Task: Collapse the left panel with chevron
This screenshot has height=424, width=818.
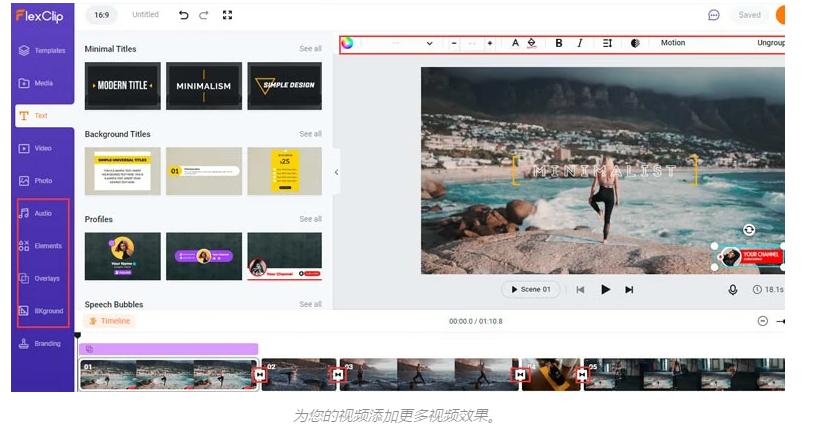Action: 336,172
